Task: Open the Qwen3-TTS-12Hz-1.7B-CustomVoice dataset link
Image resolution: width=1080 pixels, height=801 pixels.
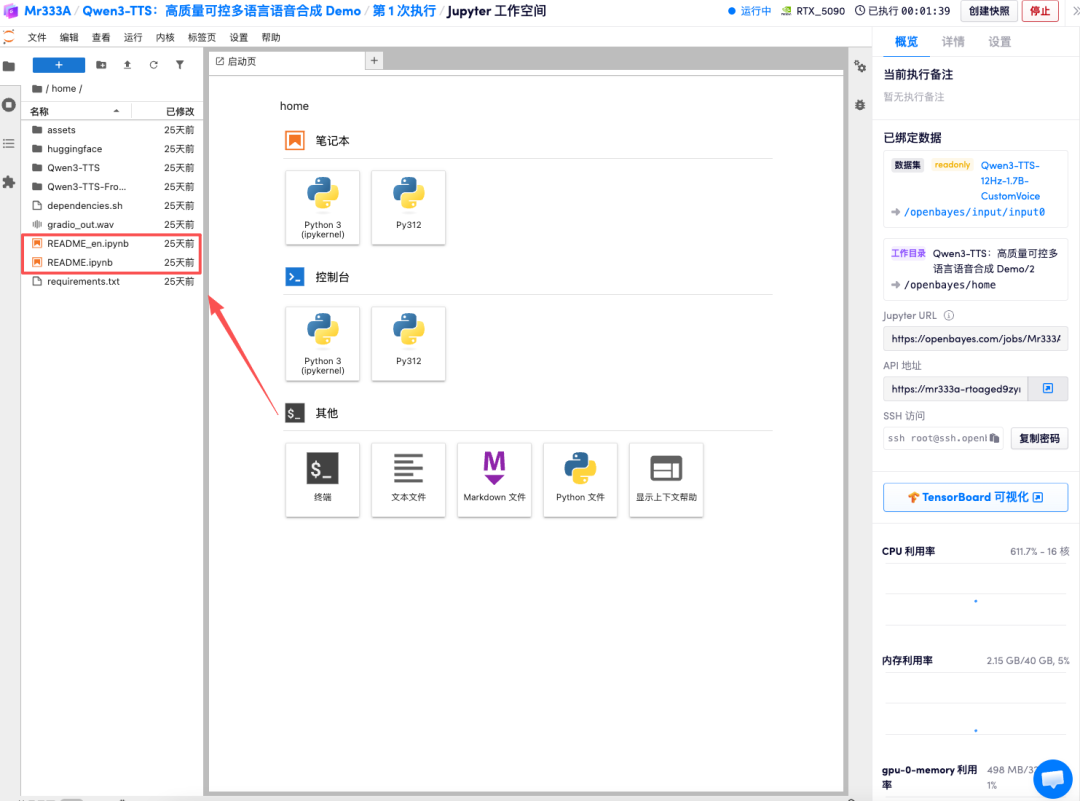Action: click(x=1010, y=180)
